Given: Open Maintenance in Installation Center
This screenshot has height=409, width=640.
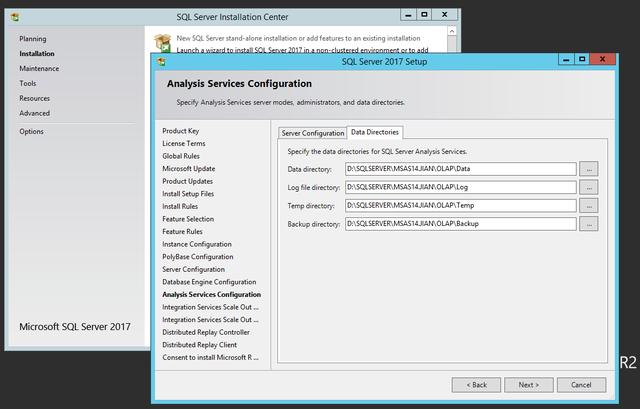Looking at the screenshot, I should [39, 69].
